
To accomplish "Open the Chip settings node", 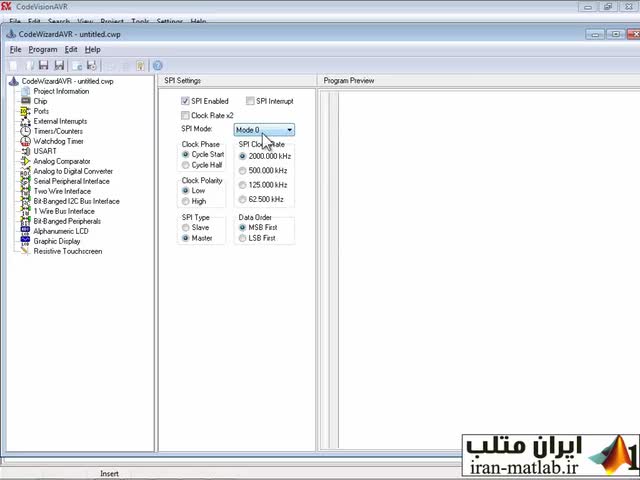I will pyautogui.click(x=40, y=101).
